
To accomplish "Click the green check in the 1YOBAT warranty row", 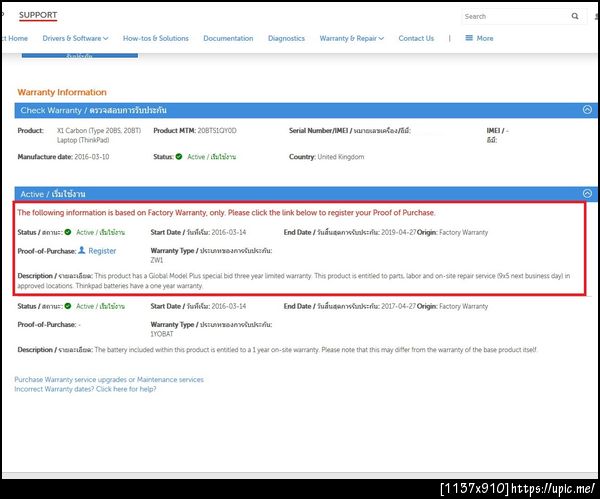I will point(68,306).
